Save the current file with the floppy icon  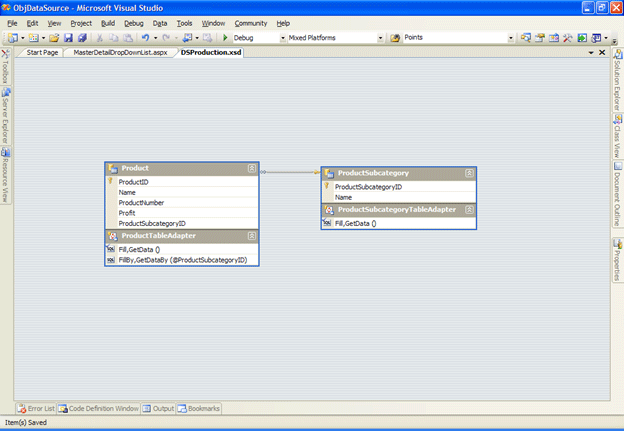(68, 38)
